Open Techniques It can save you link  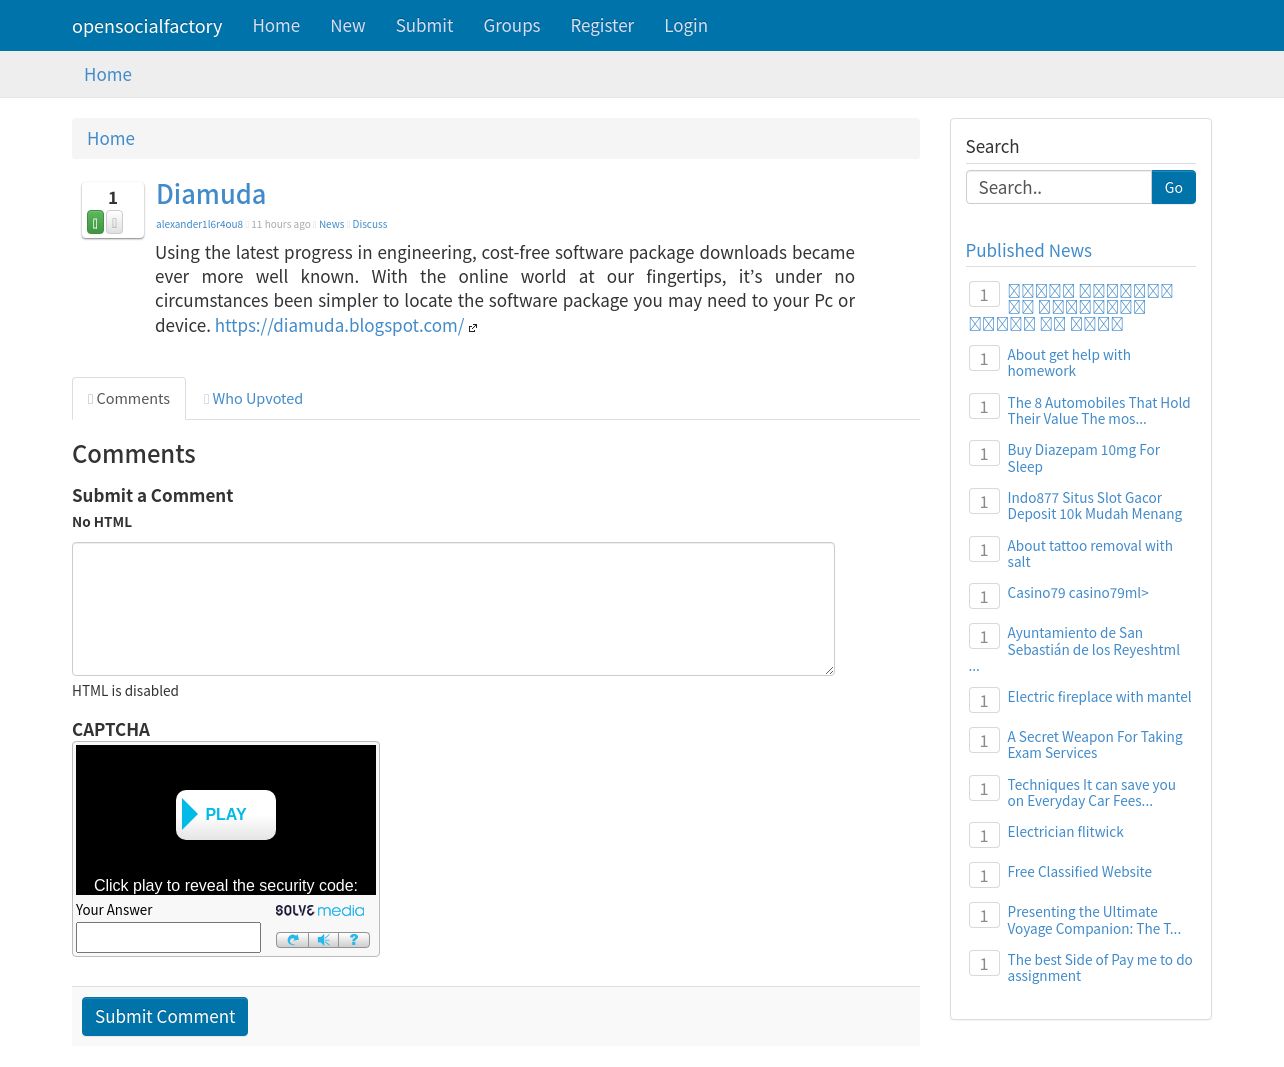point(1091,793)
